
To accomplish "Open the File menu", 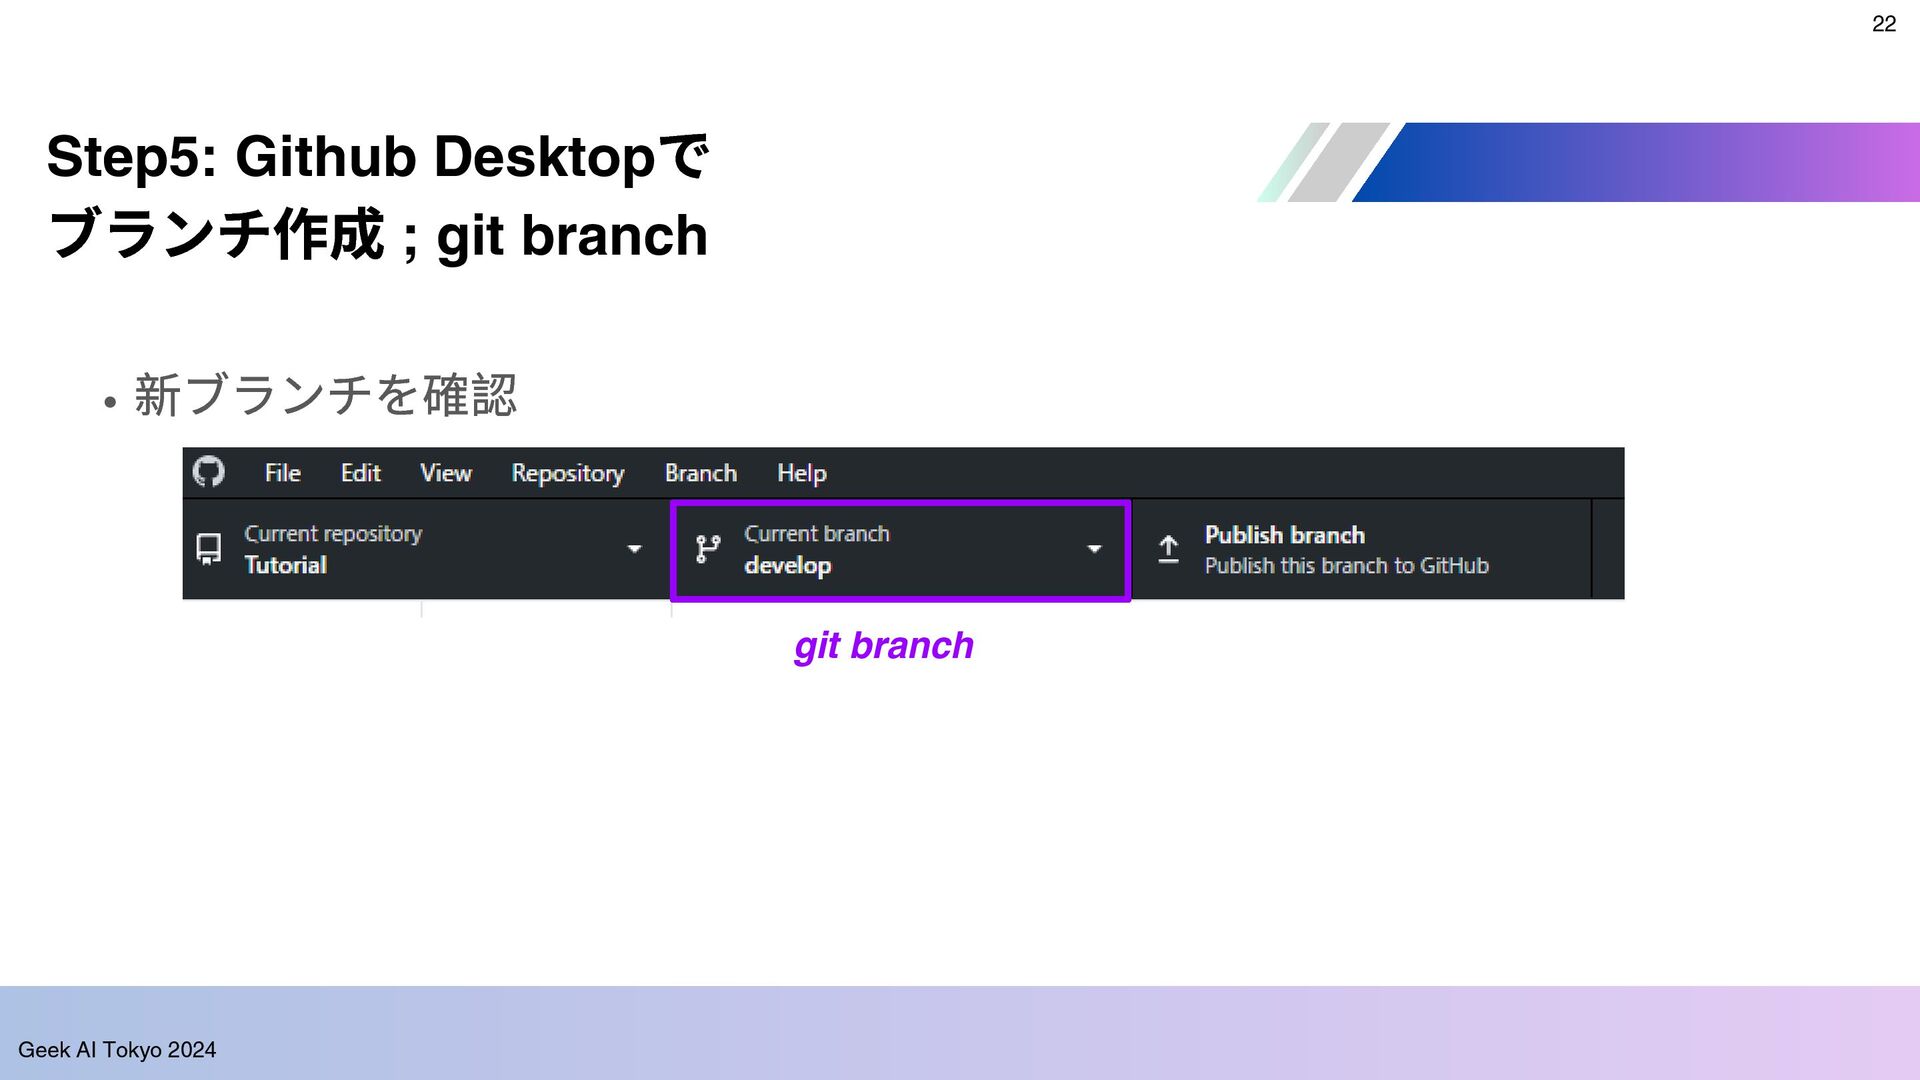I will (x=282, y=473).
